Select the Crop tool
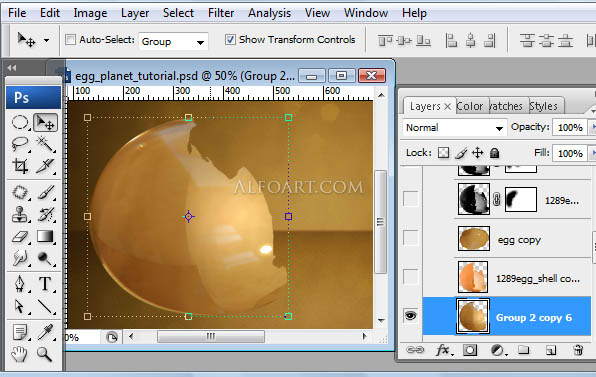This screenshot has height=377, width=596. pyautogui.click(x=20, y=166)
